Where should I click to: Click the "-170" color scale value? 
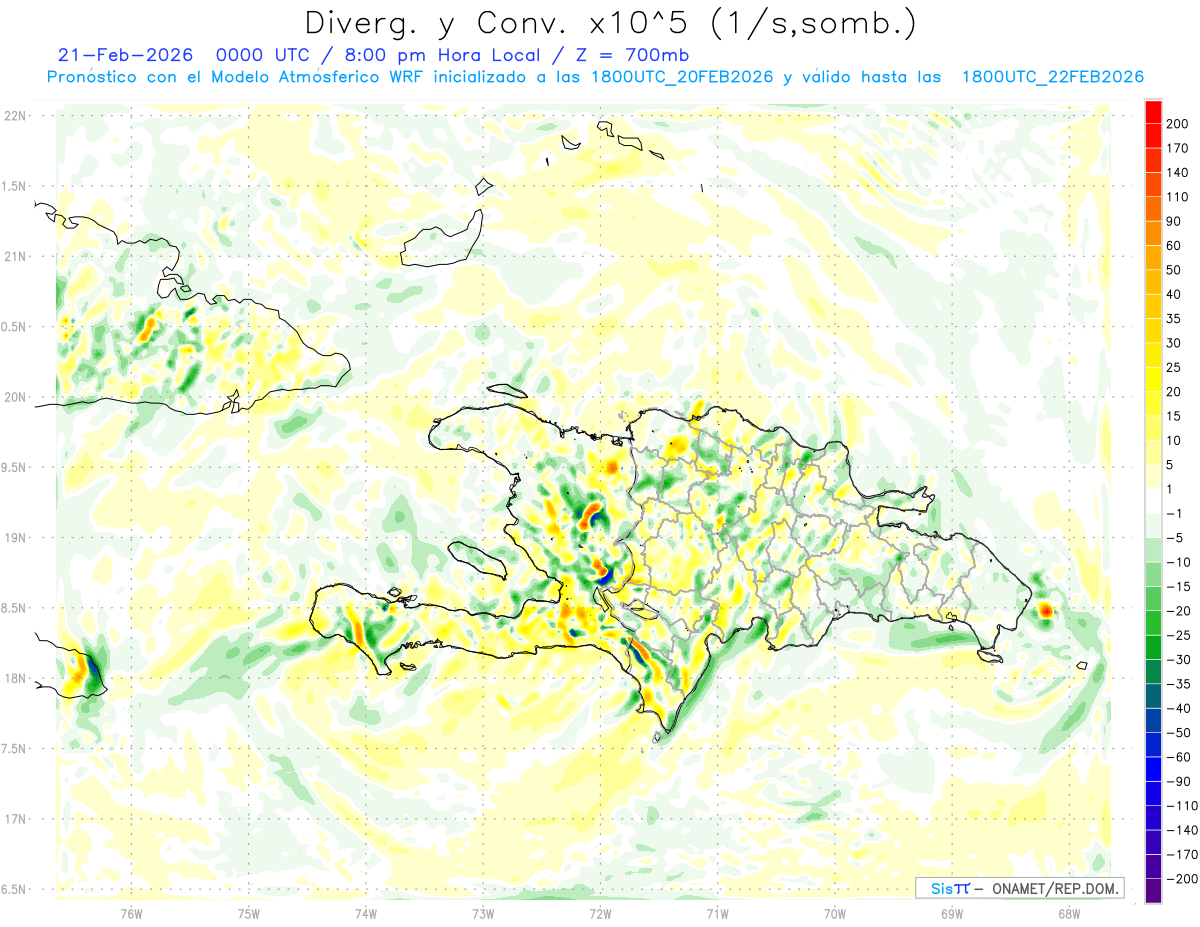1181,855
